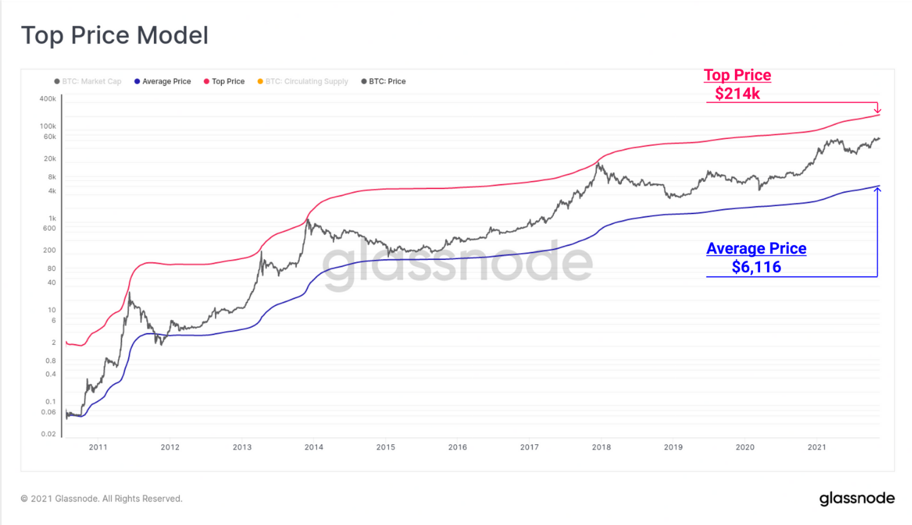Click the orange Circulating Supply legend dot

[260, 81]
